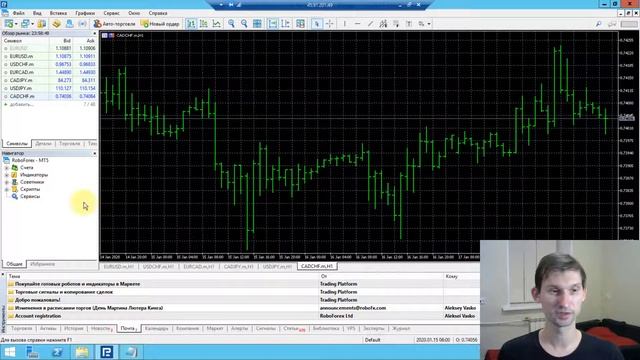Click the Zoom In magnifier icon
The image size is (640, 360).
point(231,24)
